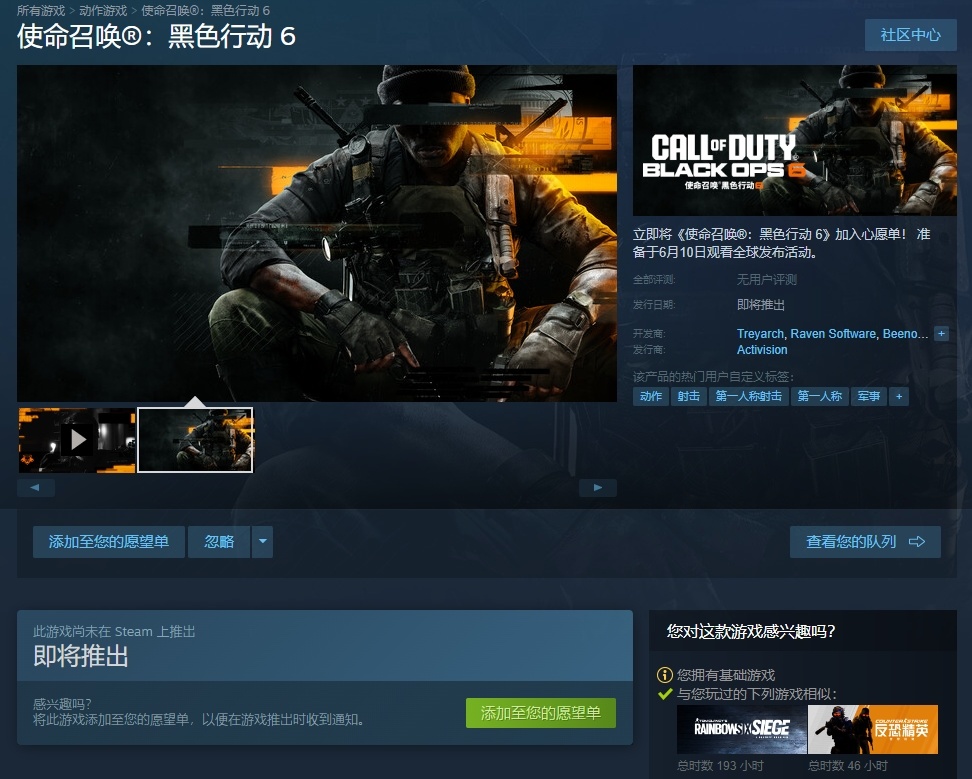Screen dimensions: 972x779
Task: Open the Activision publisher link
Action: tap(762, 350)
